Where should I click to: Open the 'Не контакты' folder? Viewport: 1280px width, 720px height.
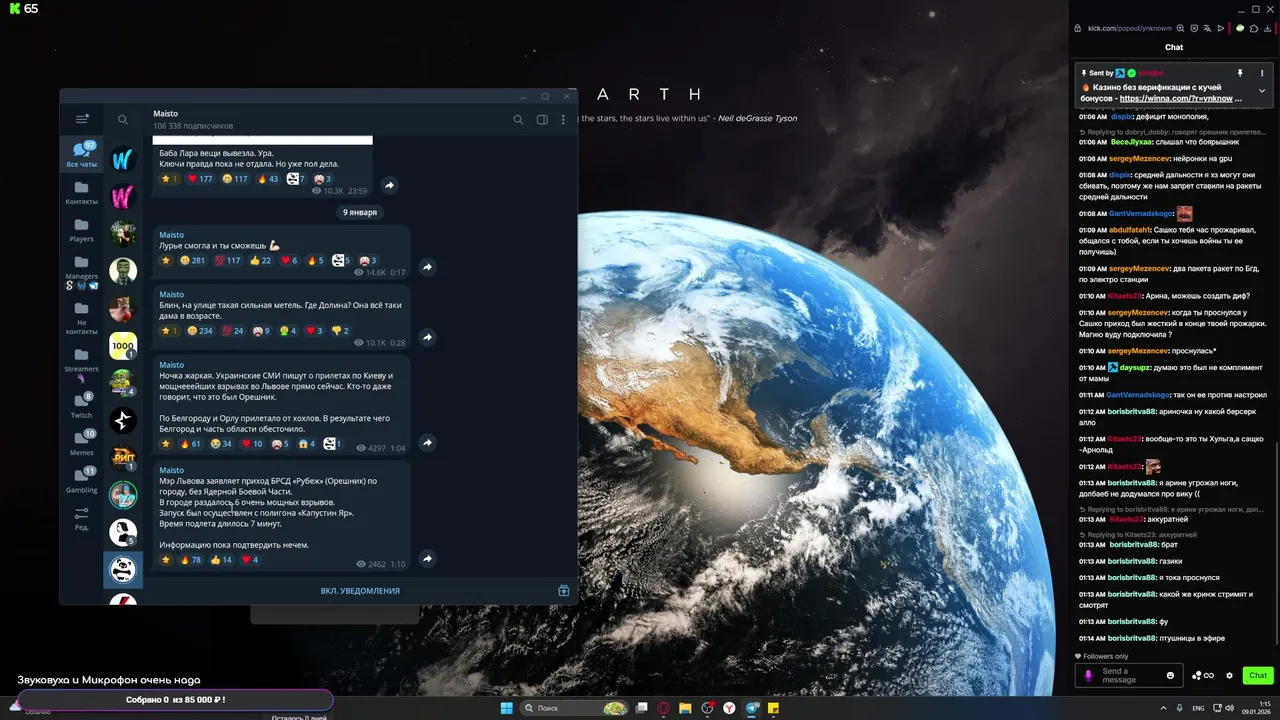(82, 317)
